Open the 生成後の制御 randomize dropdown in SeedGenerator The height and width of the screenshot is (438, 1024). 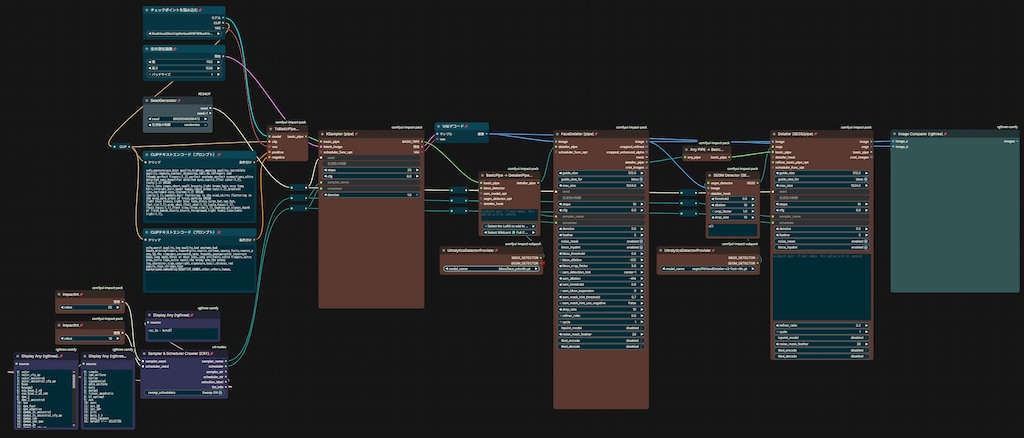[178, 125]
